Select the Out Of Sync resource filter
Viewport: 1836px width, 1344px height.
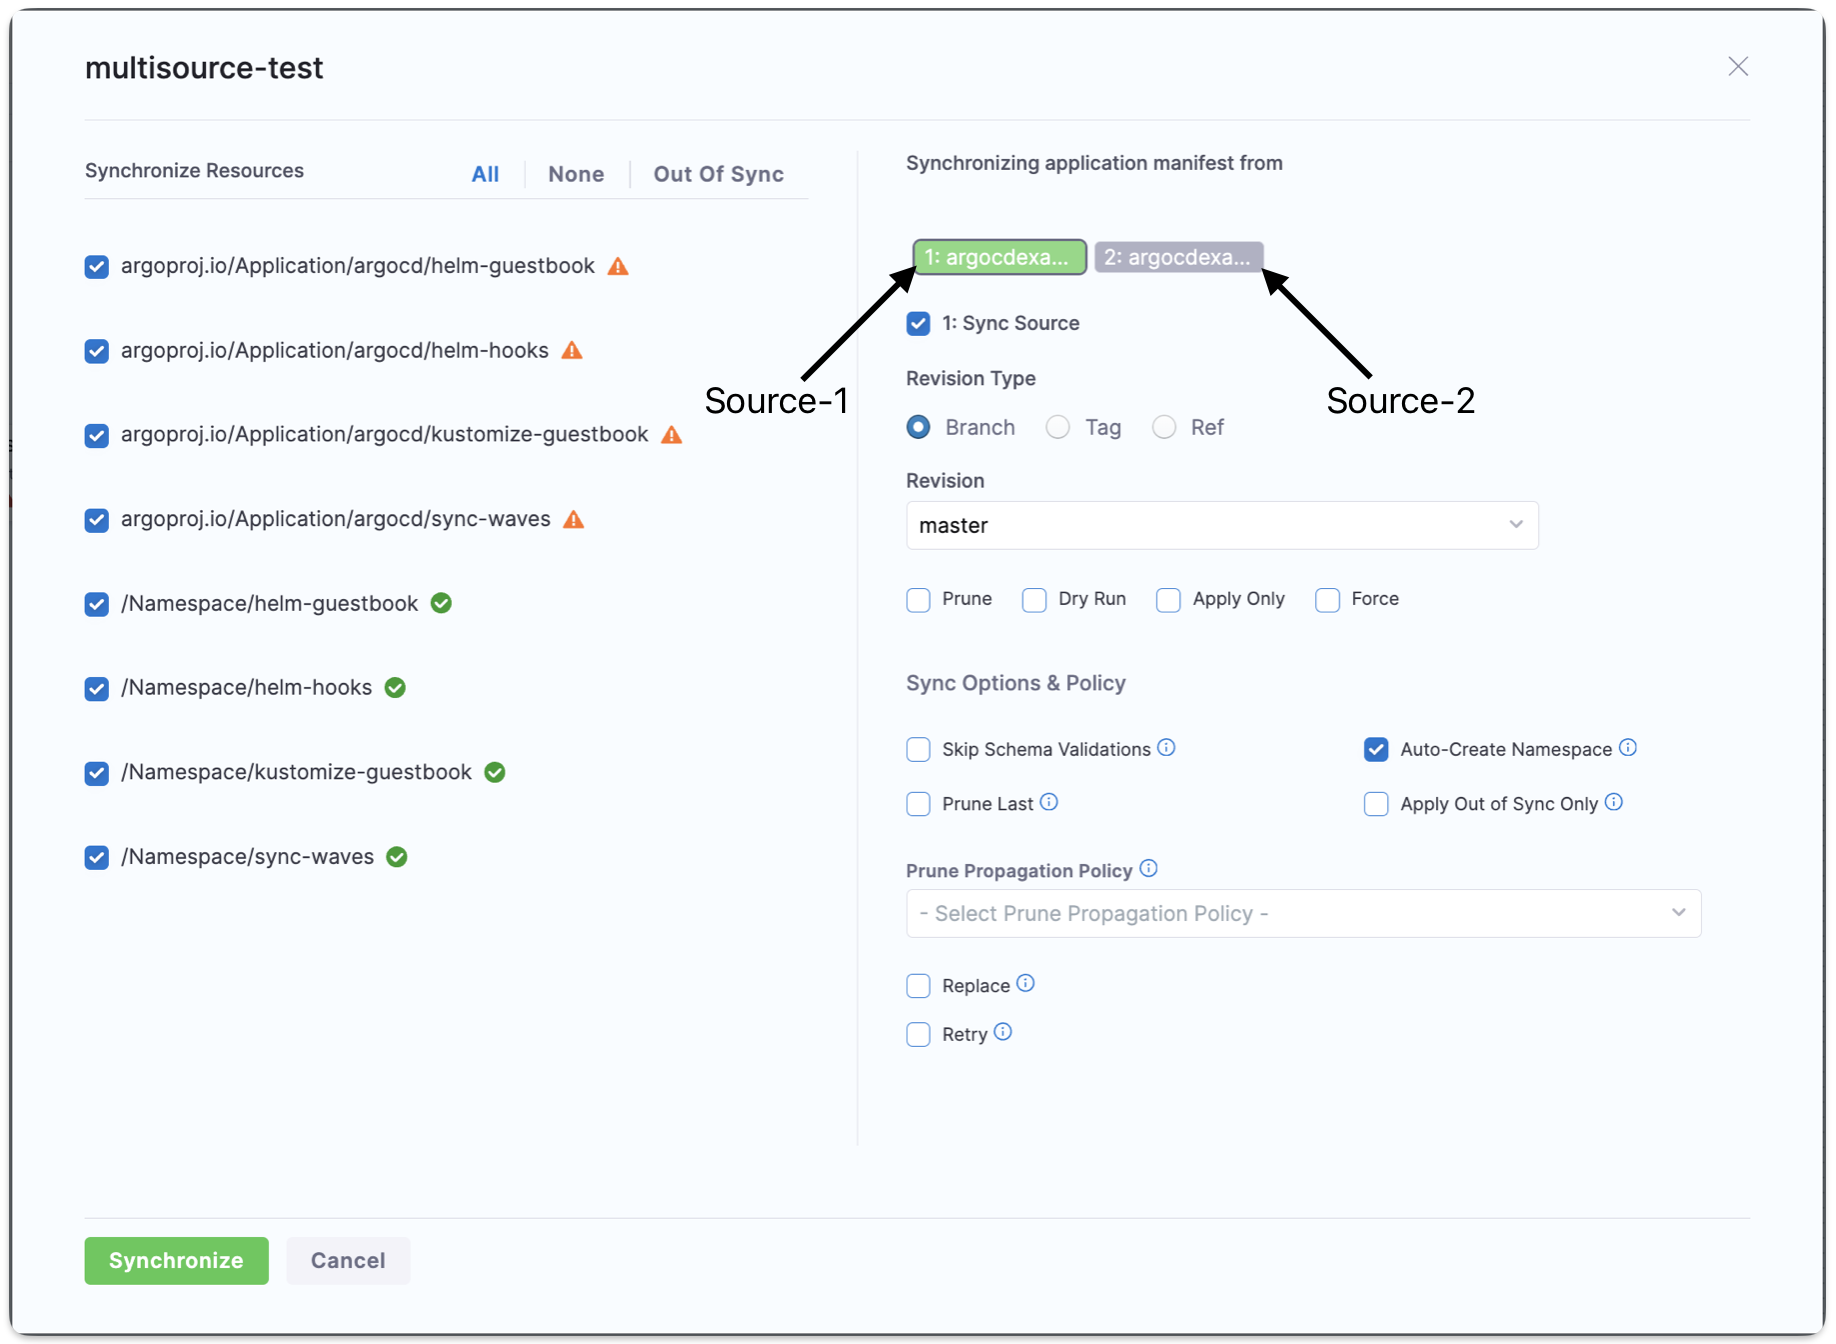pyautogui.click(x=718, y=174)
